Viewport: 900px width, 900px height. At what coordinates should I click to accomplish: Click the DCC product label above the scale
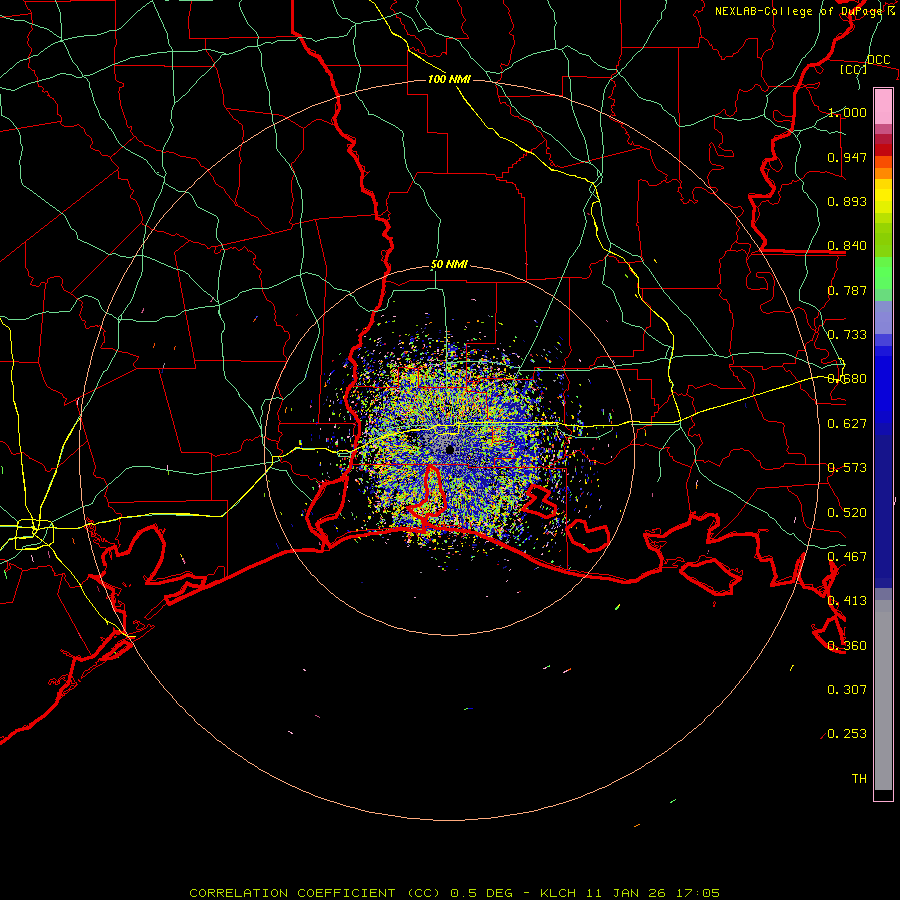[878, 60]
